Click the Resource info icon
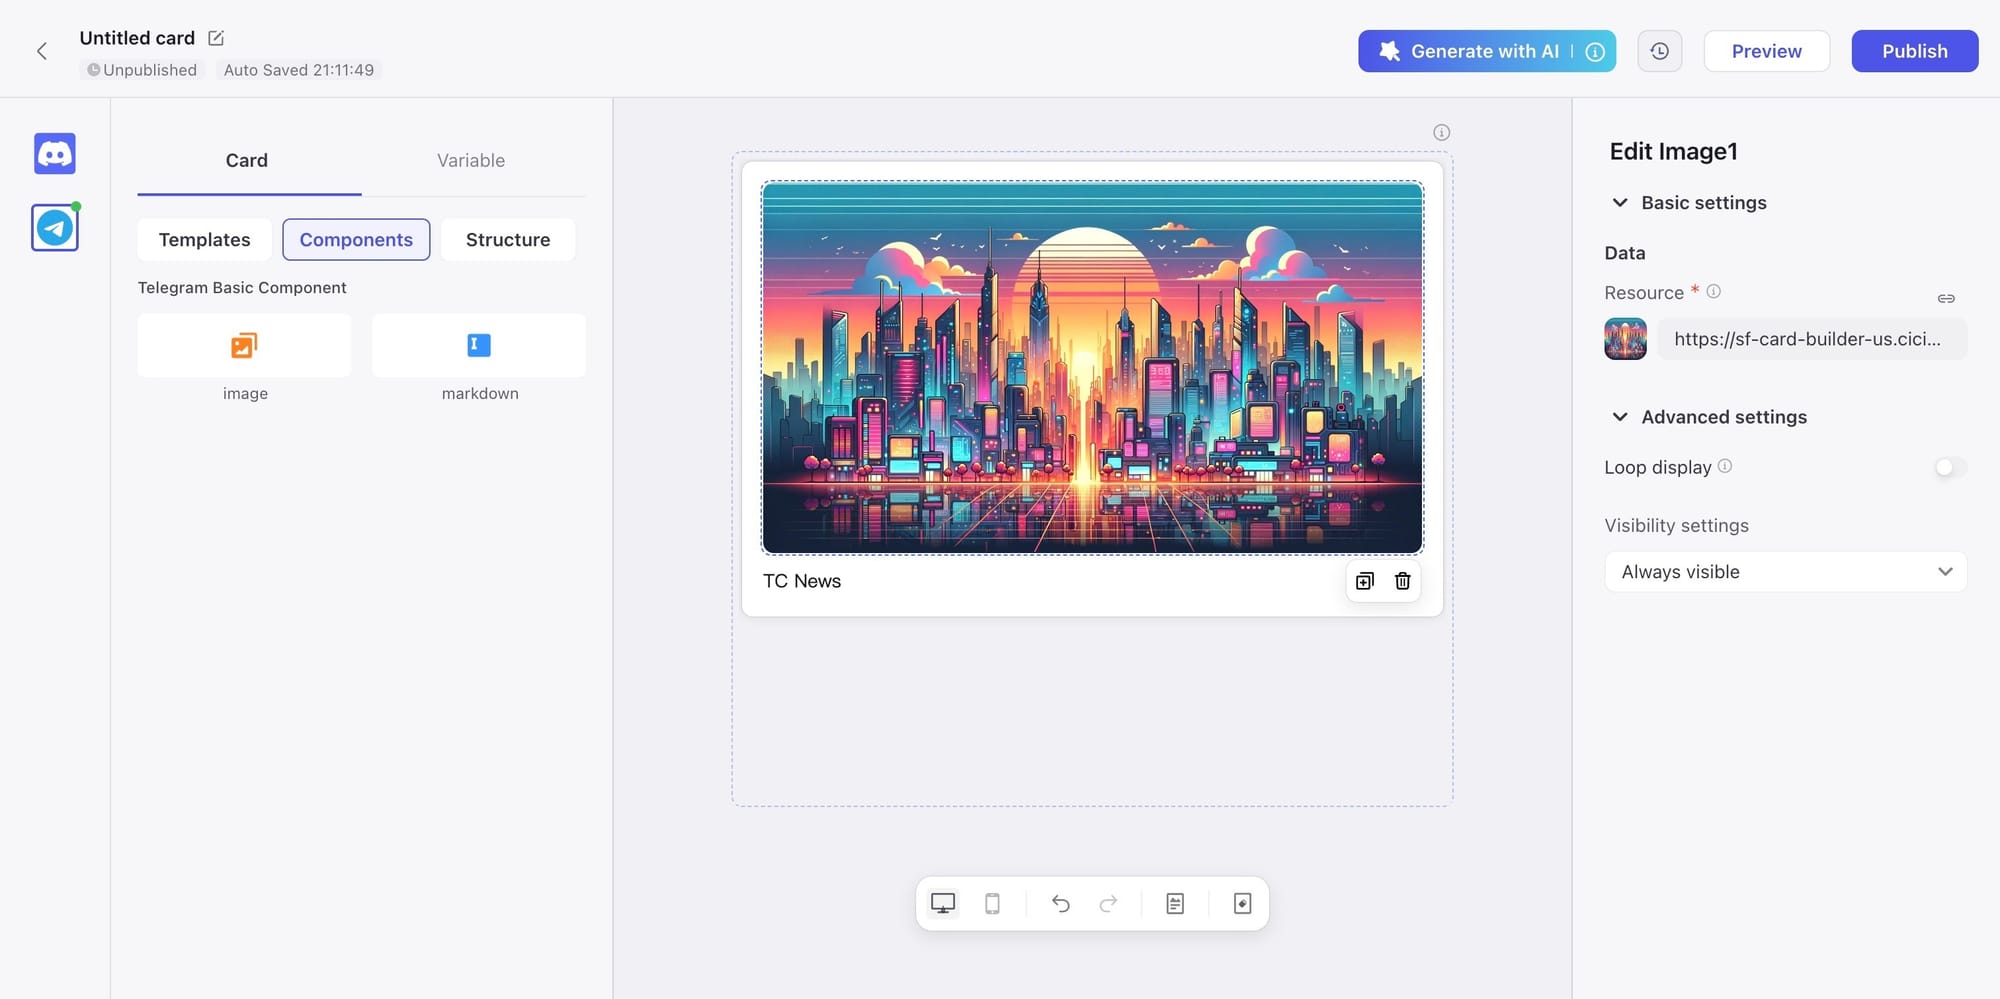This screenshot has width=2000, height=999. [x=1714, y=291]
